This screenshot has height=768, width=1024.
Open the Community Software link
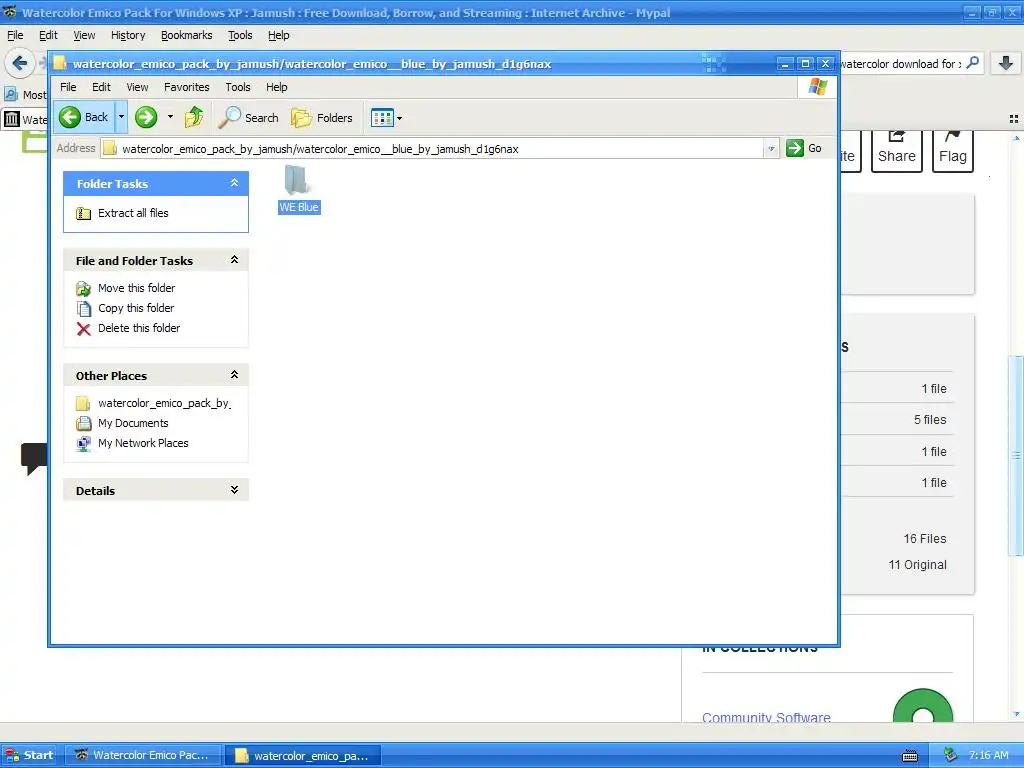(x=766, y=718)
